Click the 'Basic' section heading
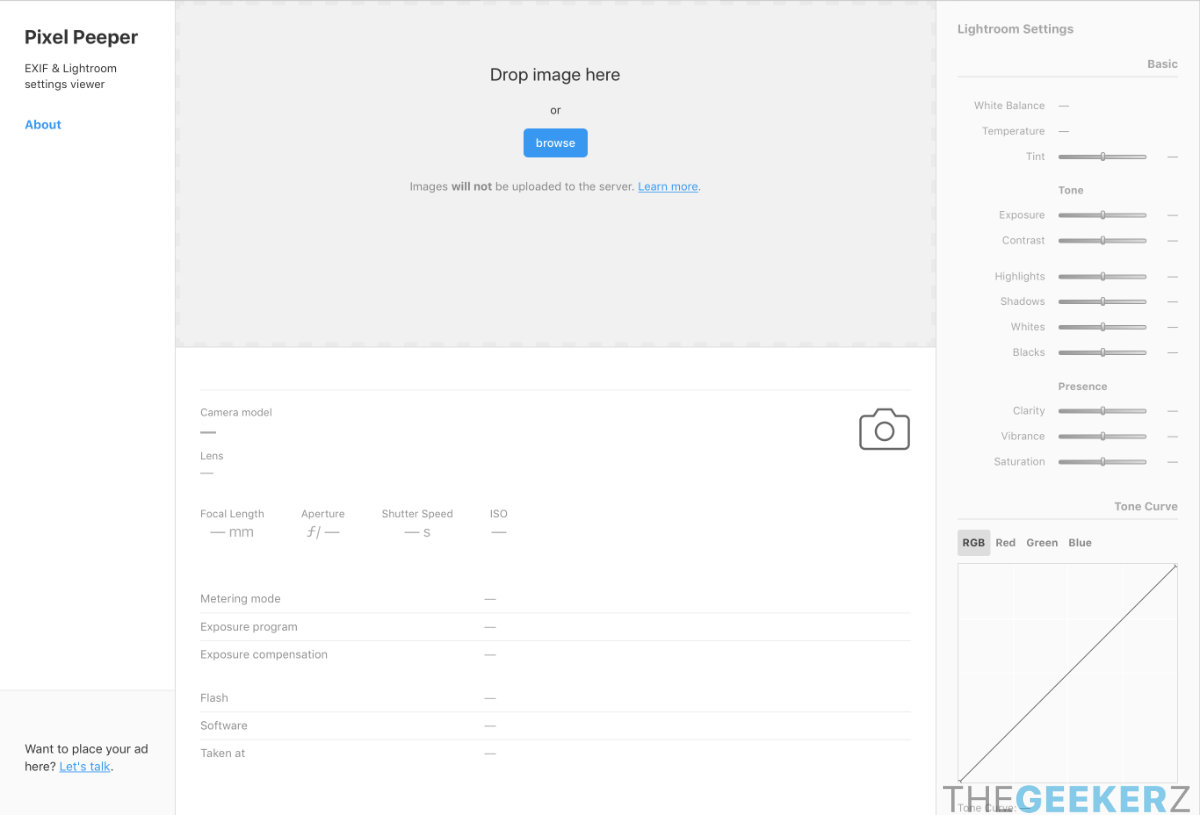 pyautogui.click(x=1162, y=64)
